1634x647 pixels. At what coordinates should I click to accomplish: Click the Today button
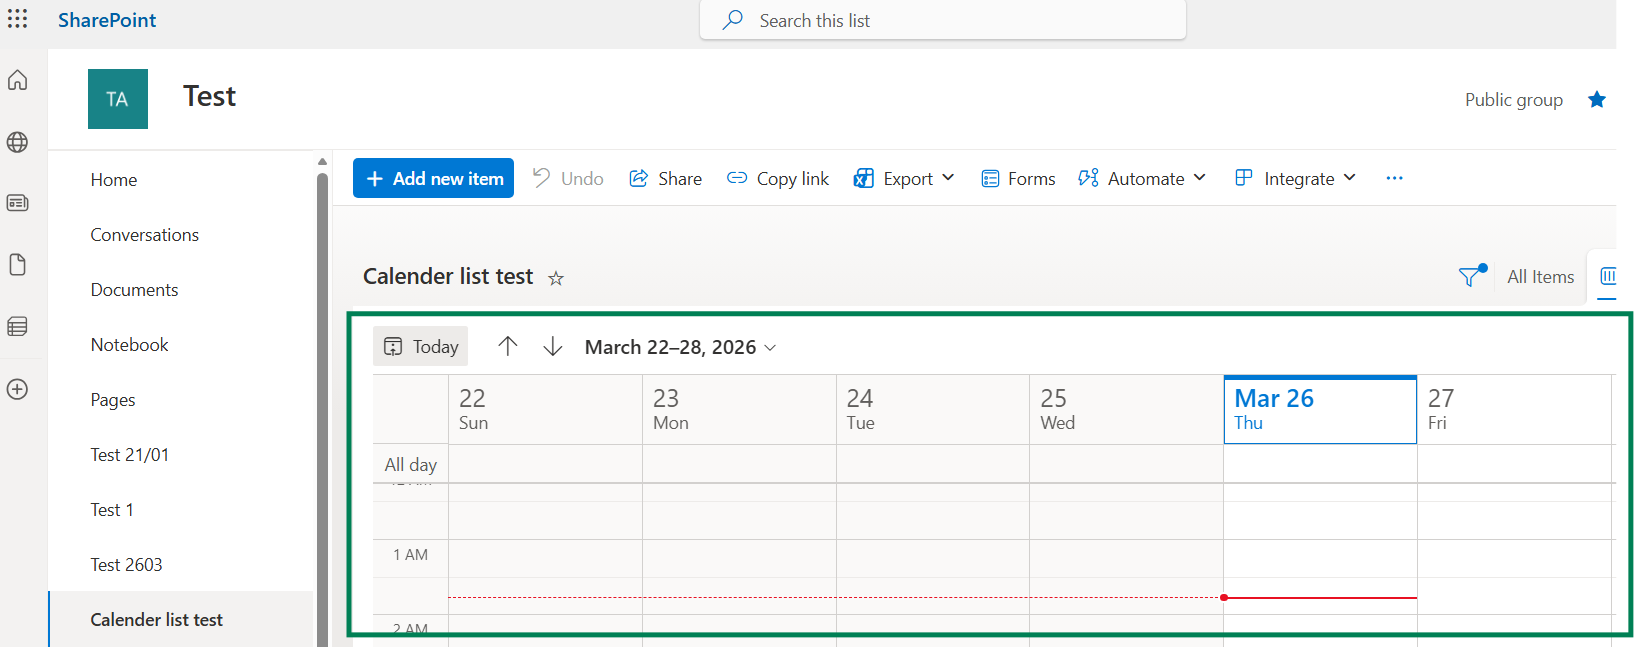[x=421, y=346]
